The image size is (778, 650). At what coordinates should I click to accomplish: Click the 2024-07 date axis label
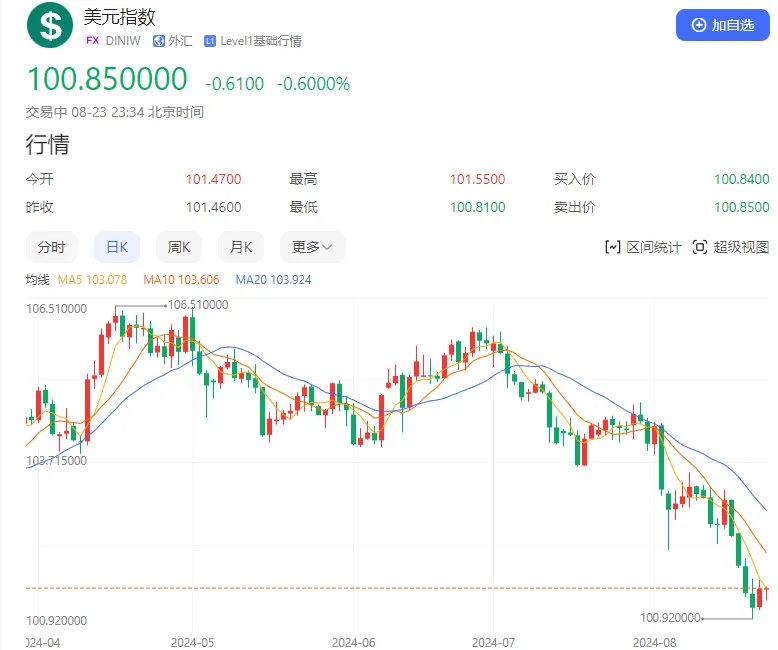[x=493, y=643]
